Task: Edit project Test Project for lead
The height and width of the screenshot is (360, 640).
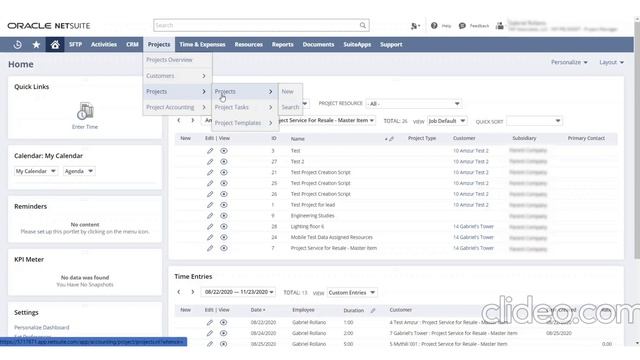Action: coord(210,205)
